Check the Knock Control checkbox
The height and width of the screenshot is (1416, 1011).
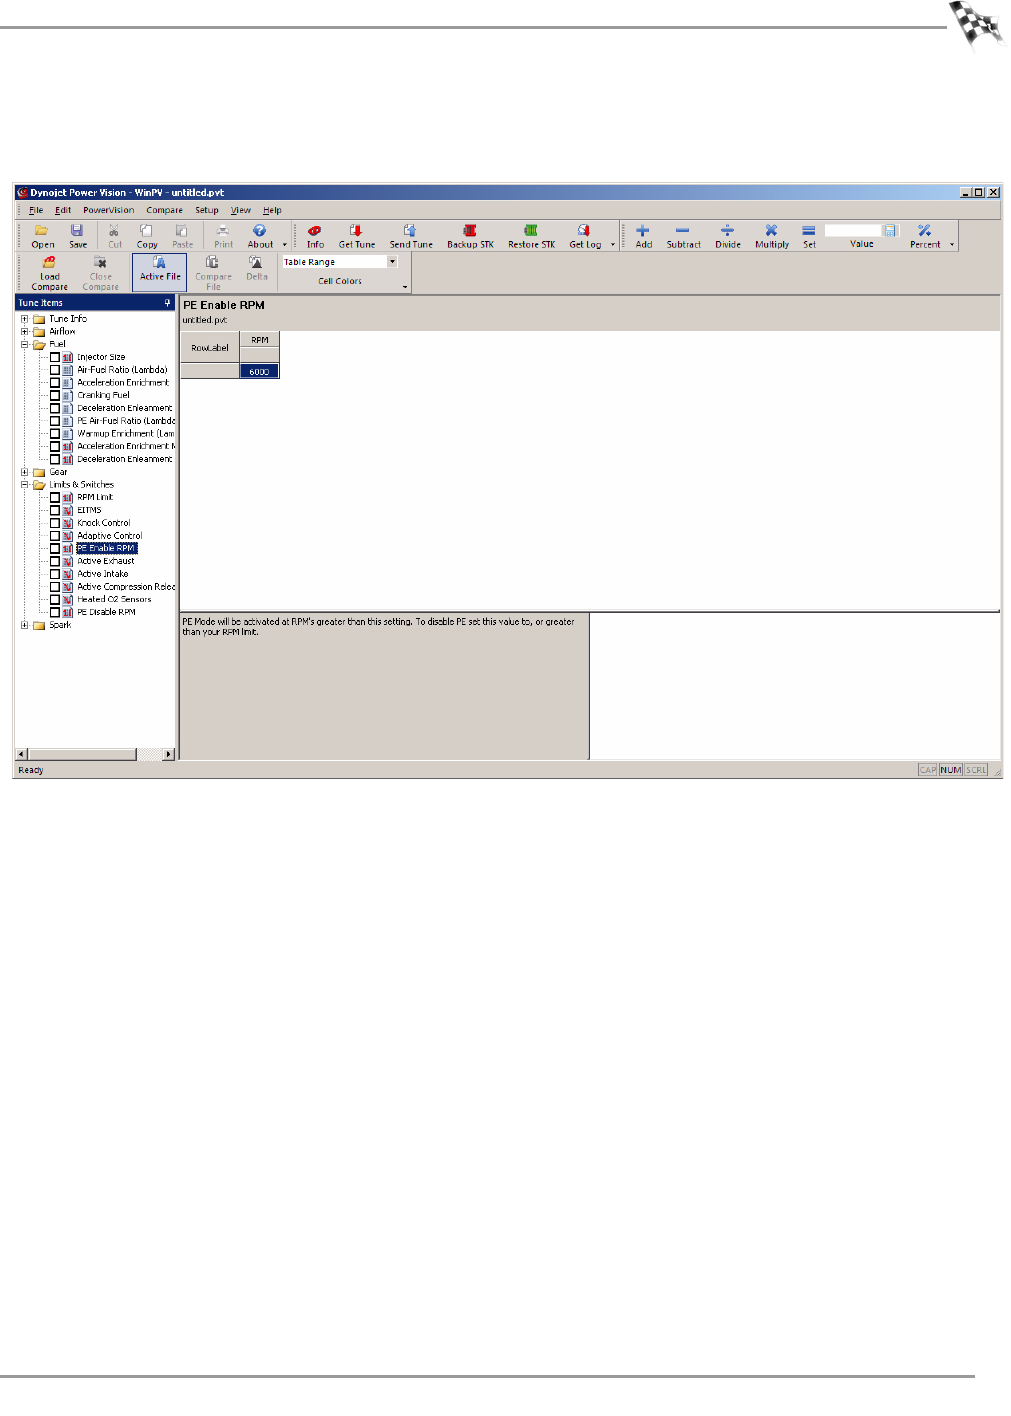pyautogui.click(x=55, y=523)
